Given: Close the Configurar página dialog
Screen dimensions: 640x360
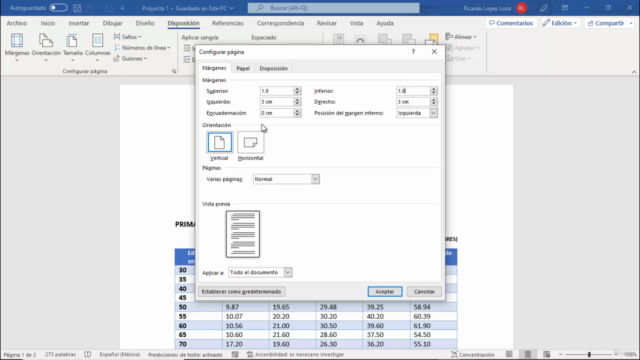Looking at the screenshot, I should [434, 52].
